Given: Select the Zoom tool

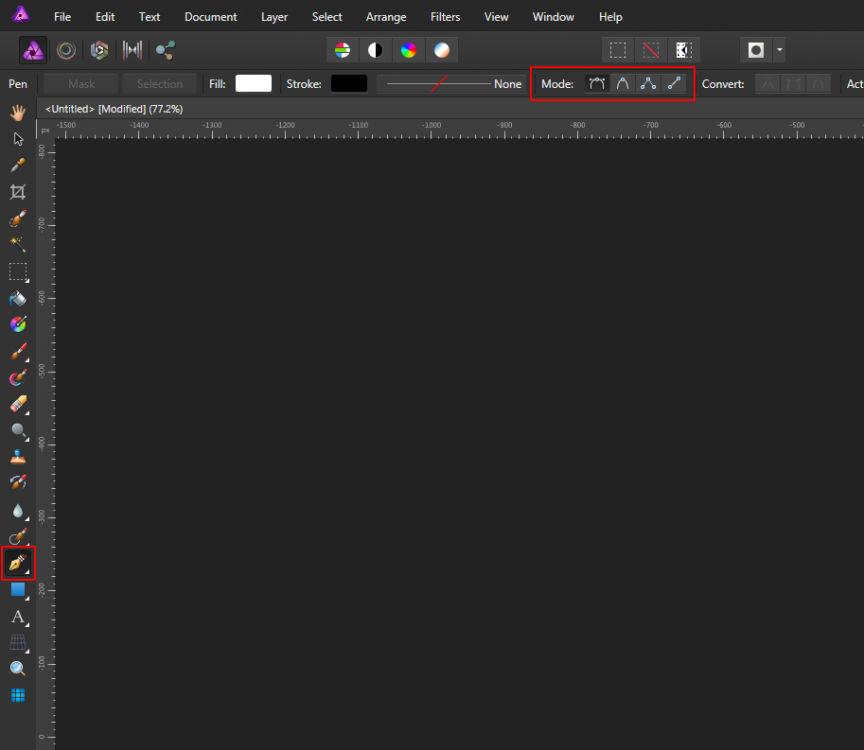Looking at the screenshot, I should click(x=18, y=668).
